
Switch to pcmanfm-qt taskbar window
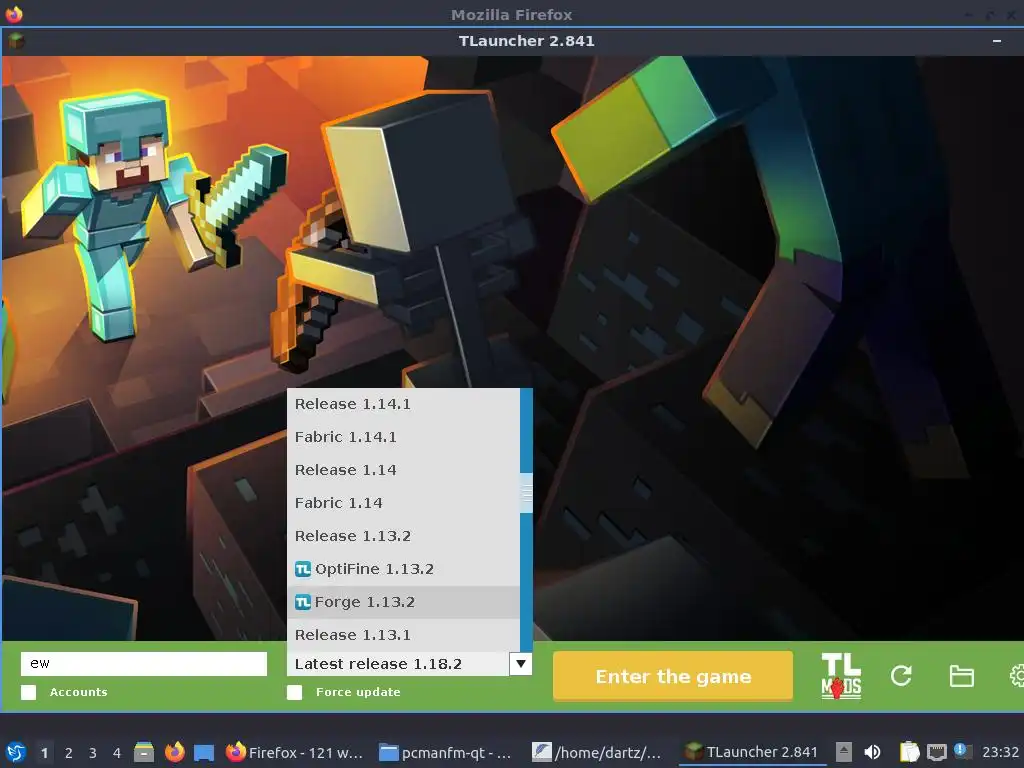445,752
